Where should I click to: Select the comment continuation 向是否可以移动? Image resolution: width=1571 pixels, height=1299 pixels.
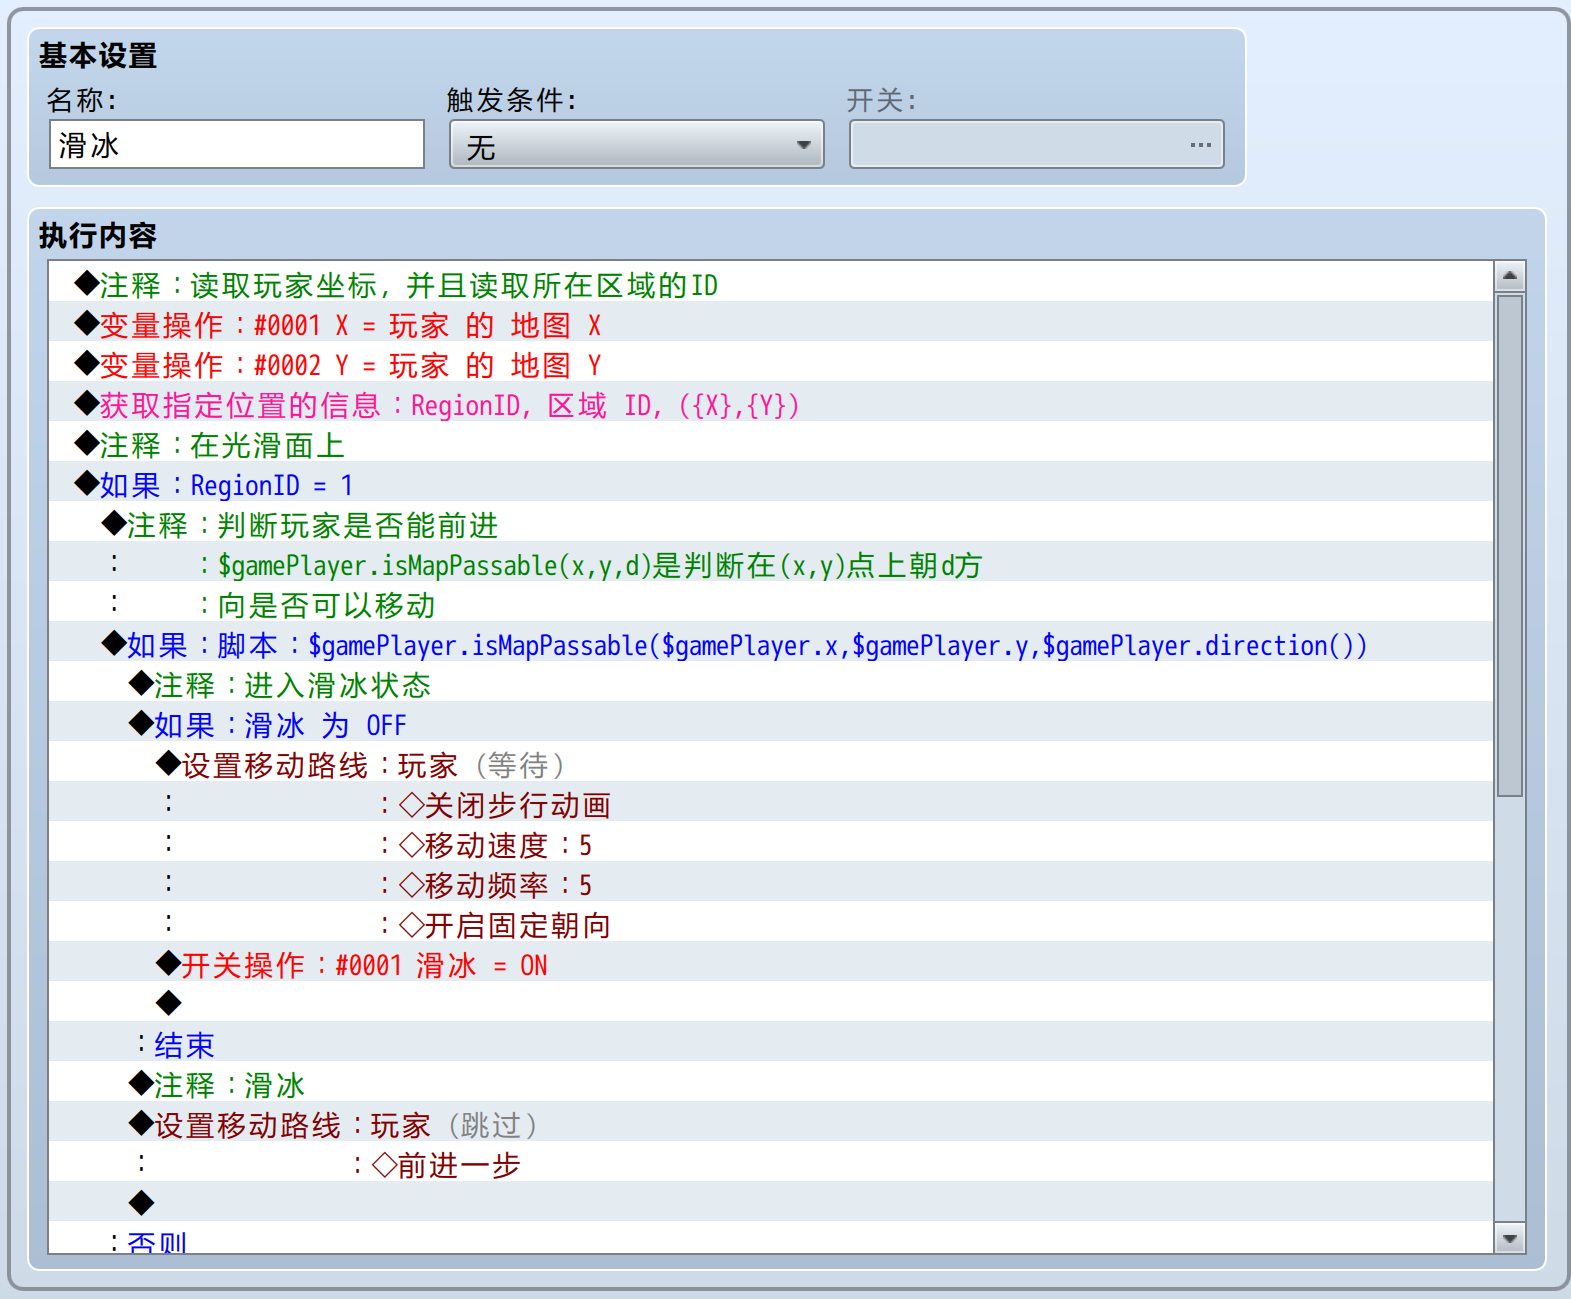point(770,602)
